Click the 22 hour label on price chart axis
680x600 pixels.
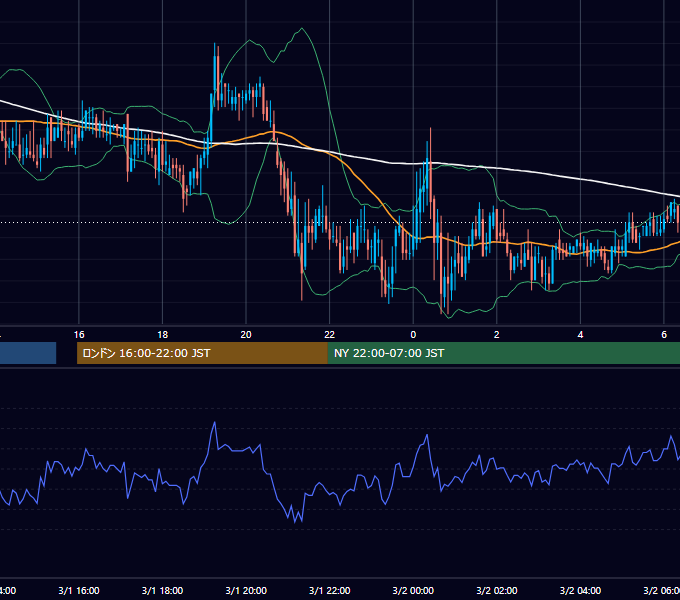click(330, 335)
